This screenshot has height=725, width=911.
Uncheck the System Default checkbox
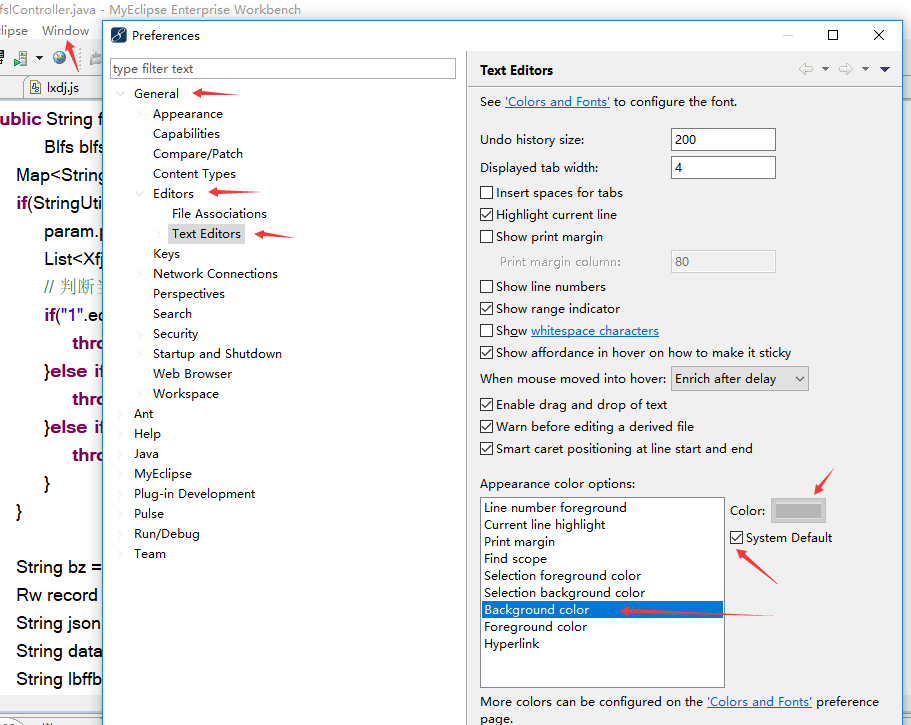click(x=736, y=537)
